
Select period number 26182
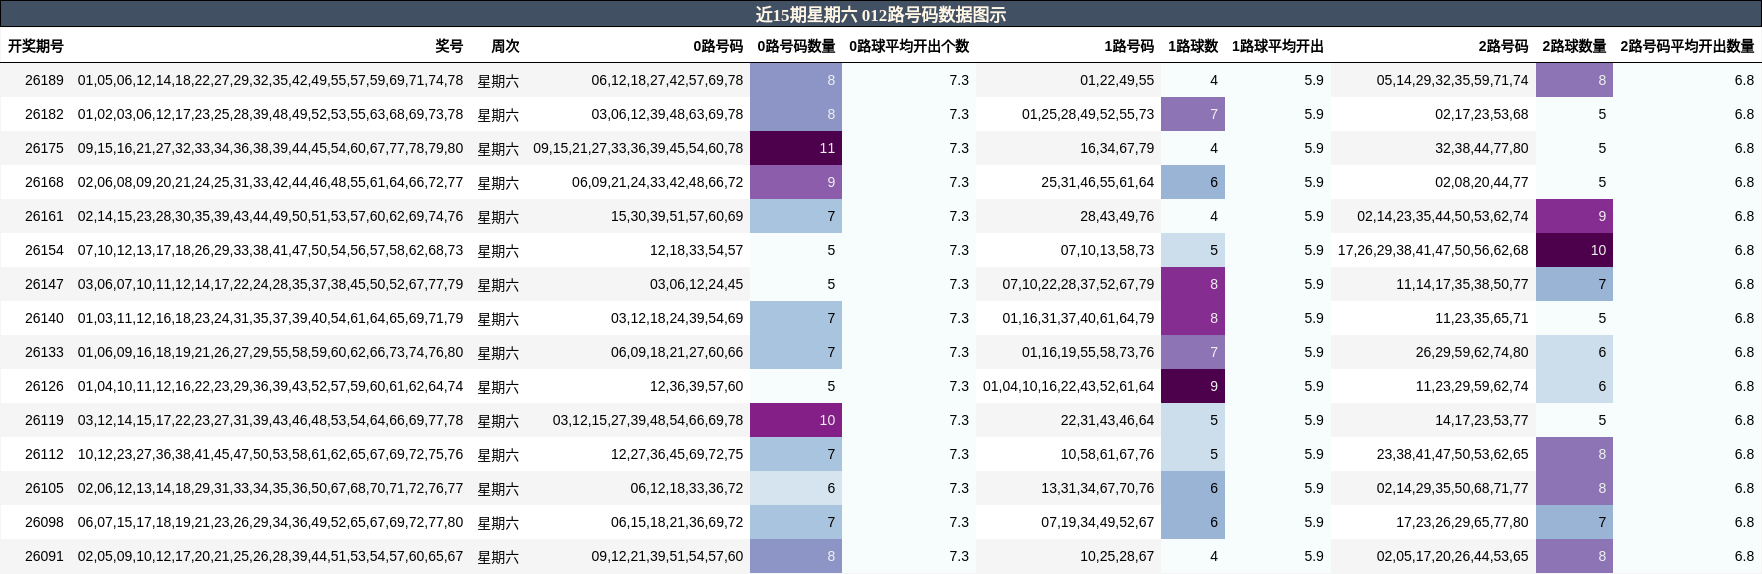pos(44,114)
